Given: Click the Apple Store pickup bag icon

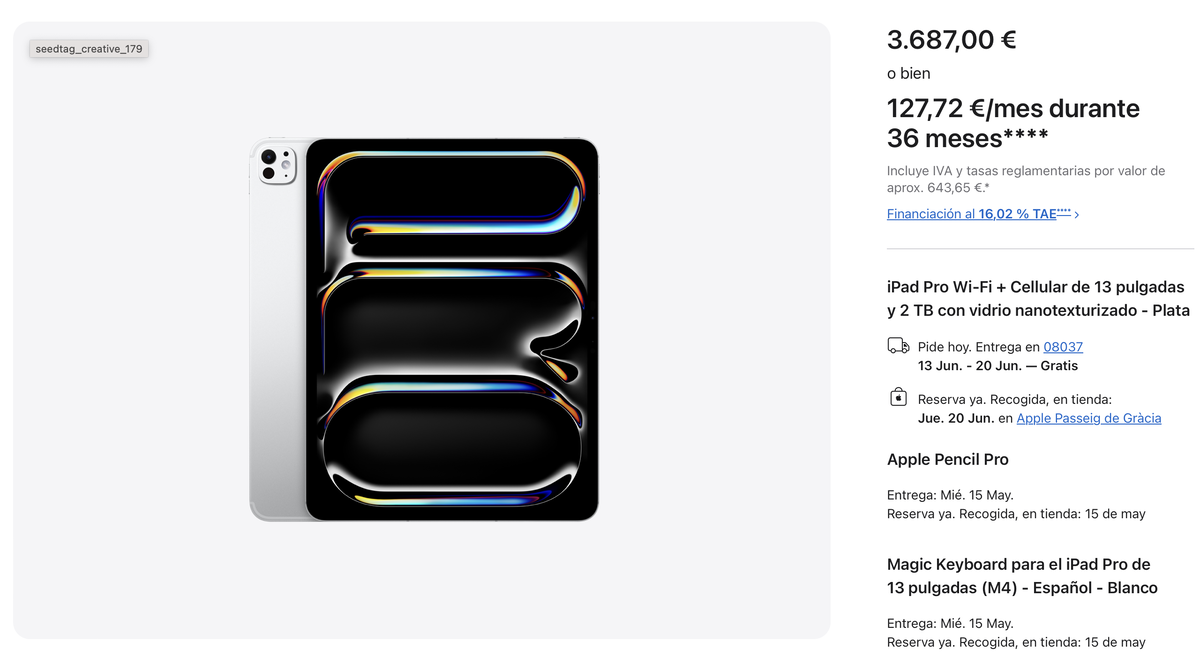Looking at the screenshot, I should 897,396.
